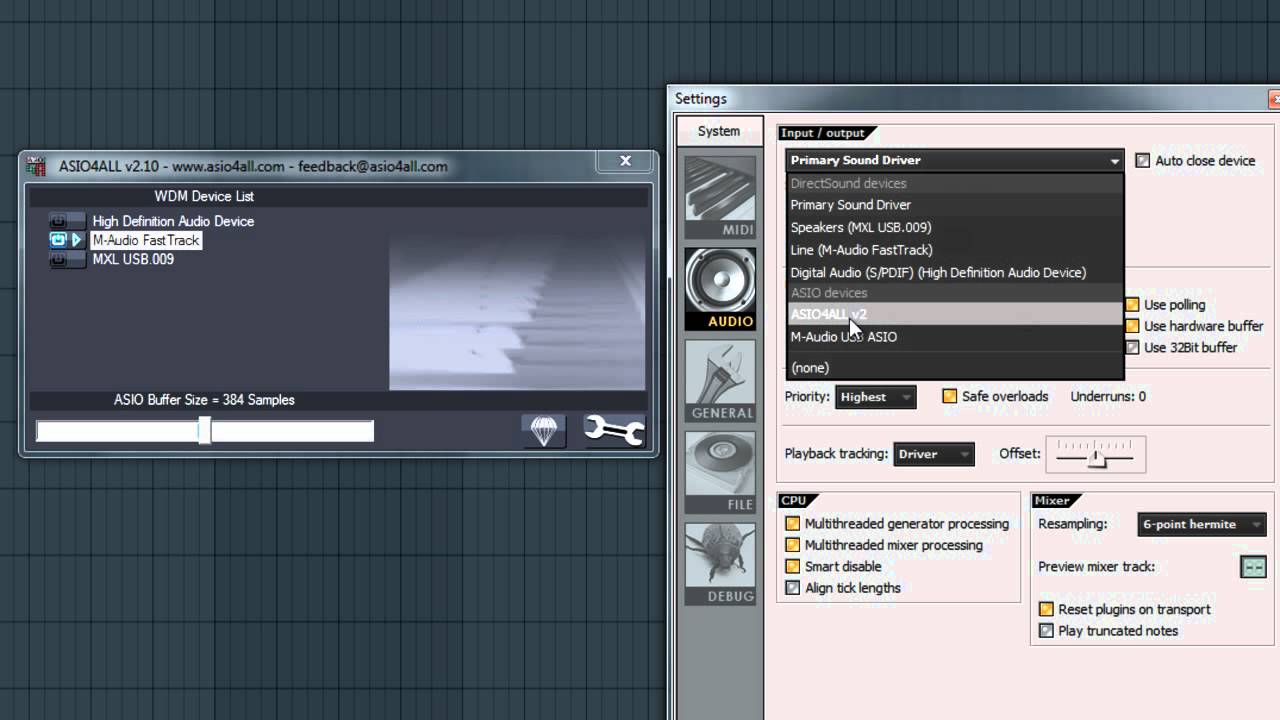Viewport: 1280px width, 720px height.
Task: Select Speakers (MXL USB.009) device
Action: (x=955, y=227)
